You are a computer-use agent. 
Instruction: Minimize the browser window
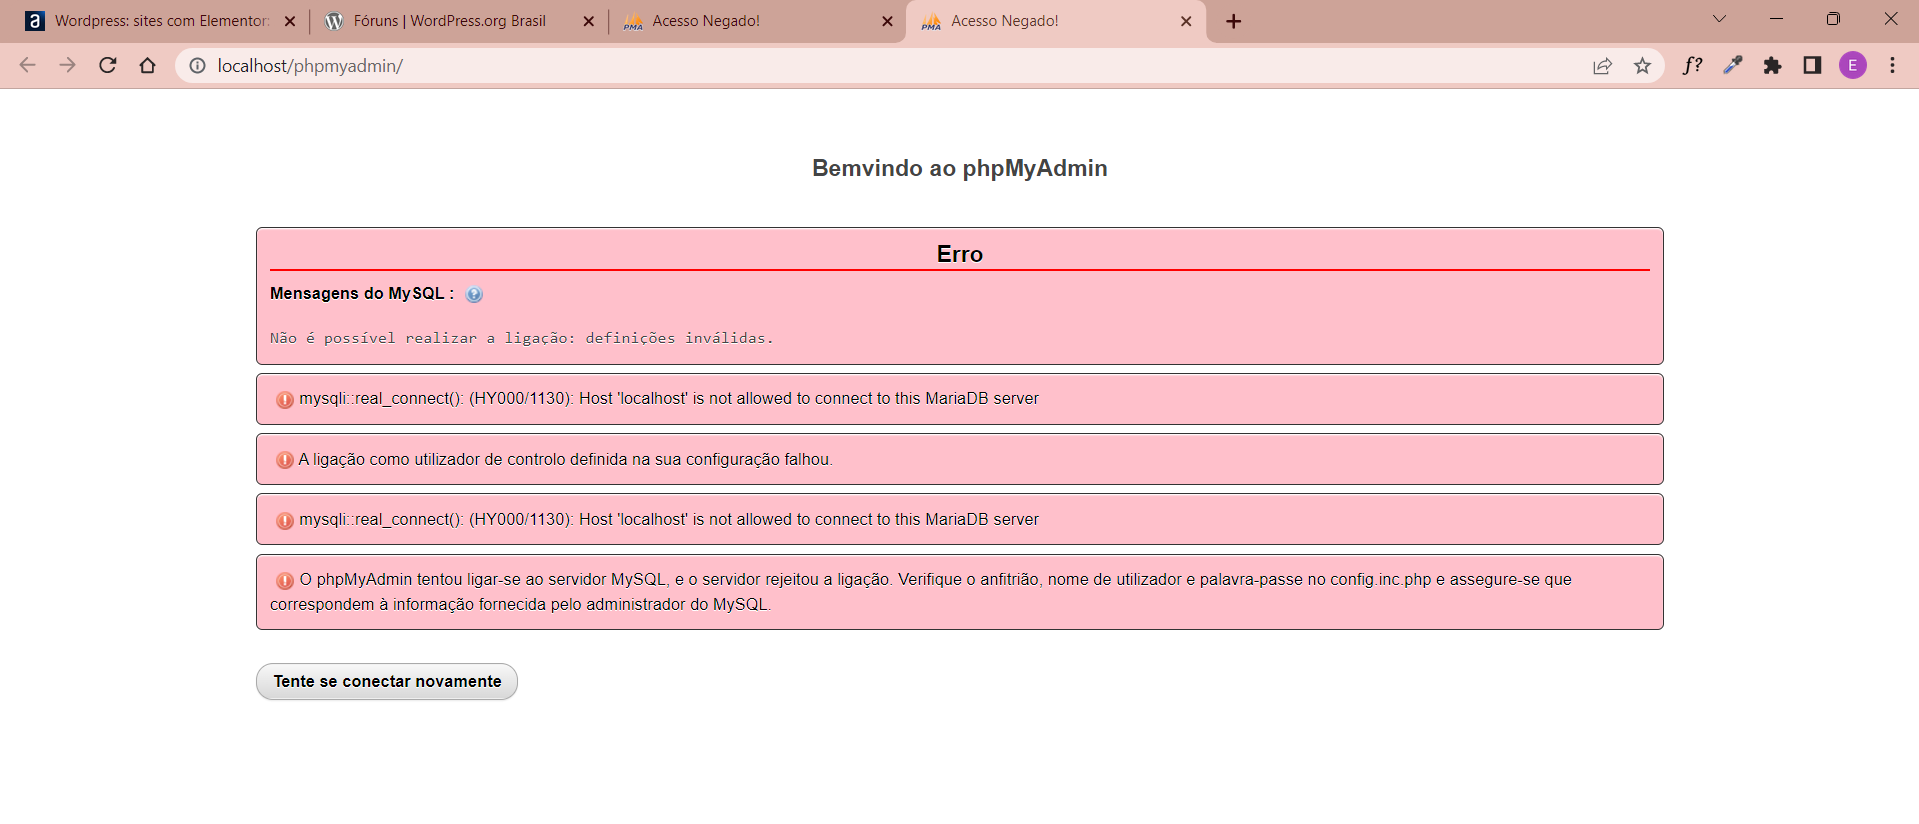[x=1776, y=19]
